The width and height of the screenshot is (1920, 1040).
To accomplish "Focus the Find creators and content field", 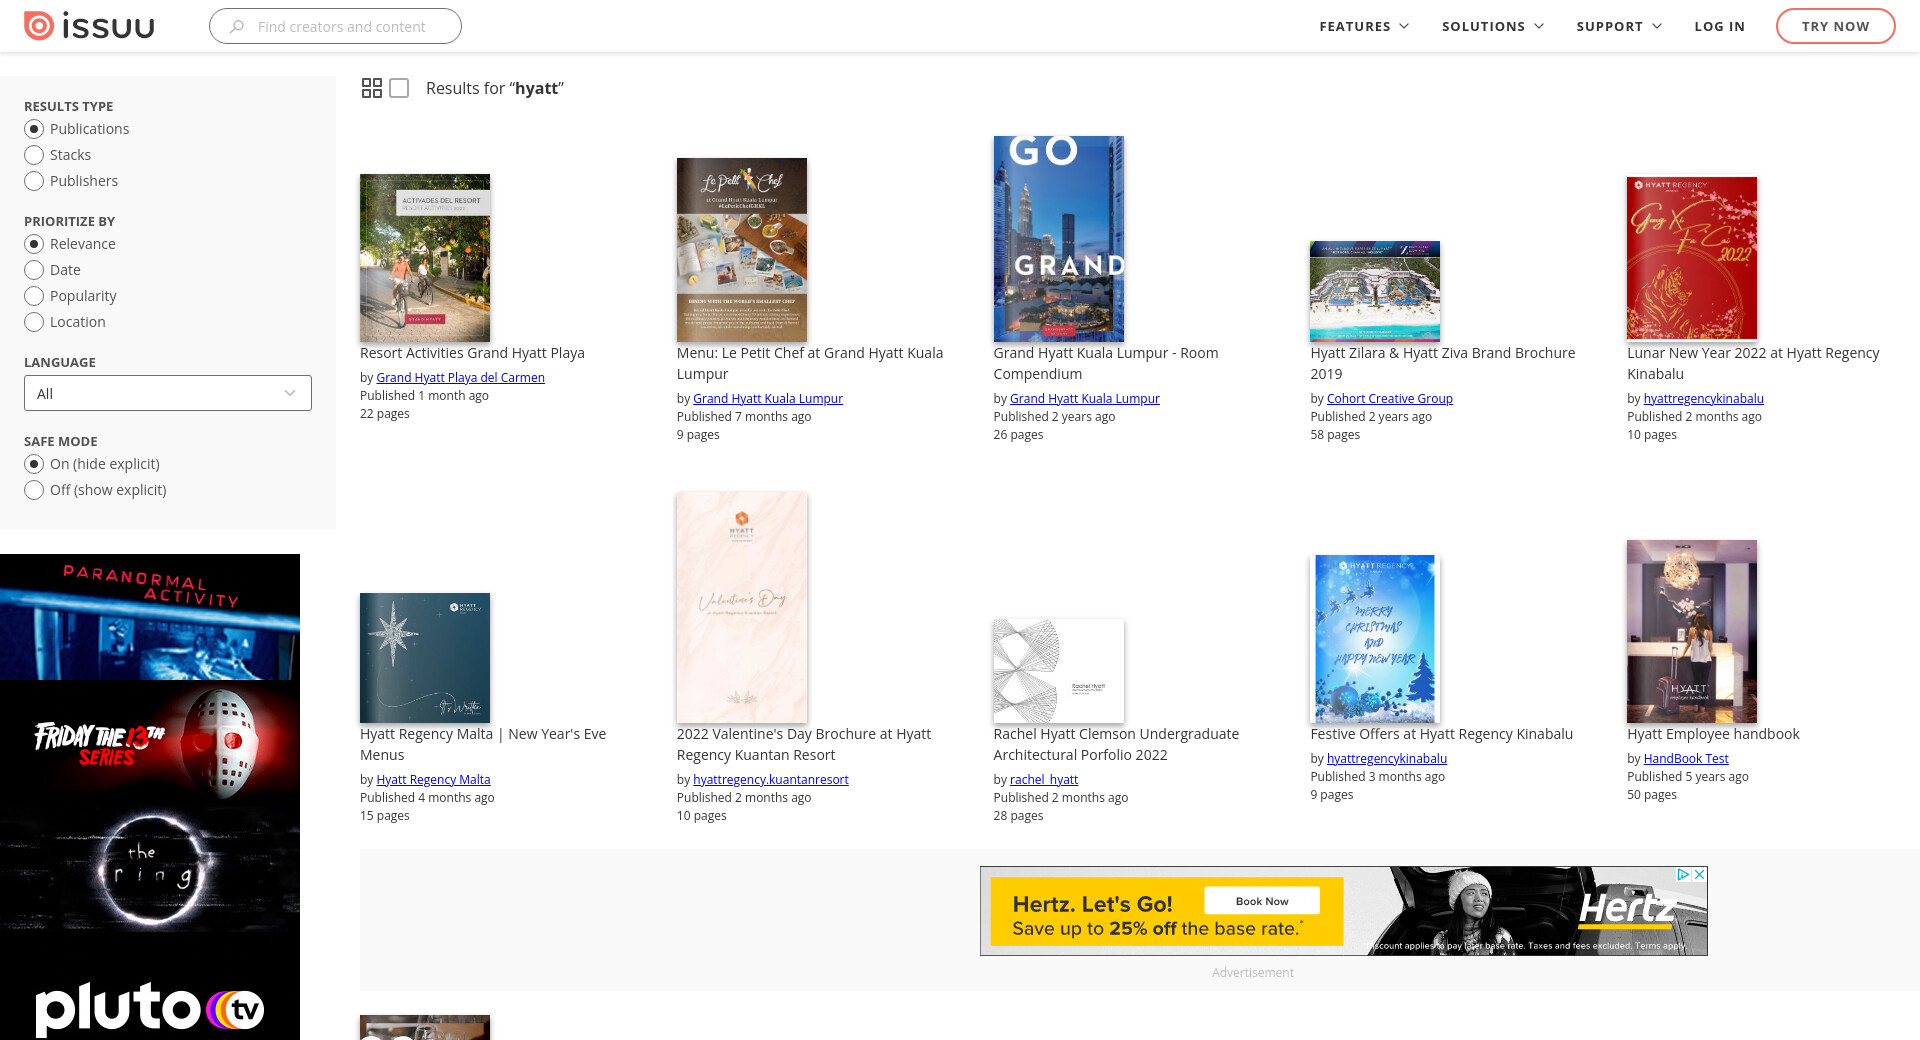I will [342, 27].
